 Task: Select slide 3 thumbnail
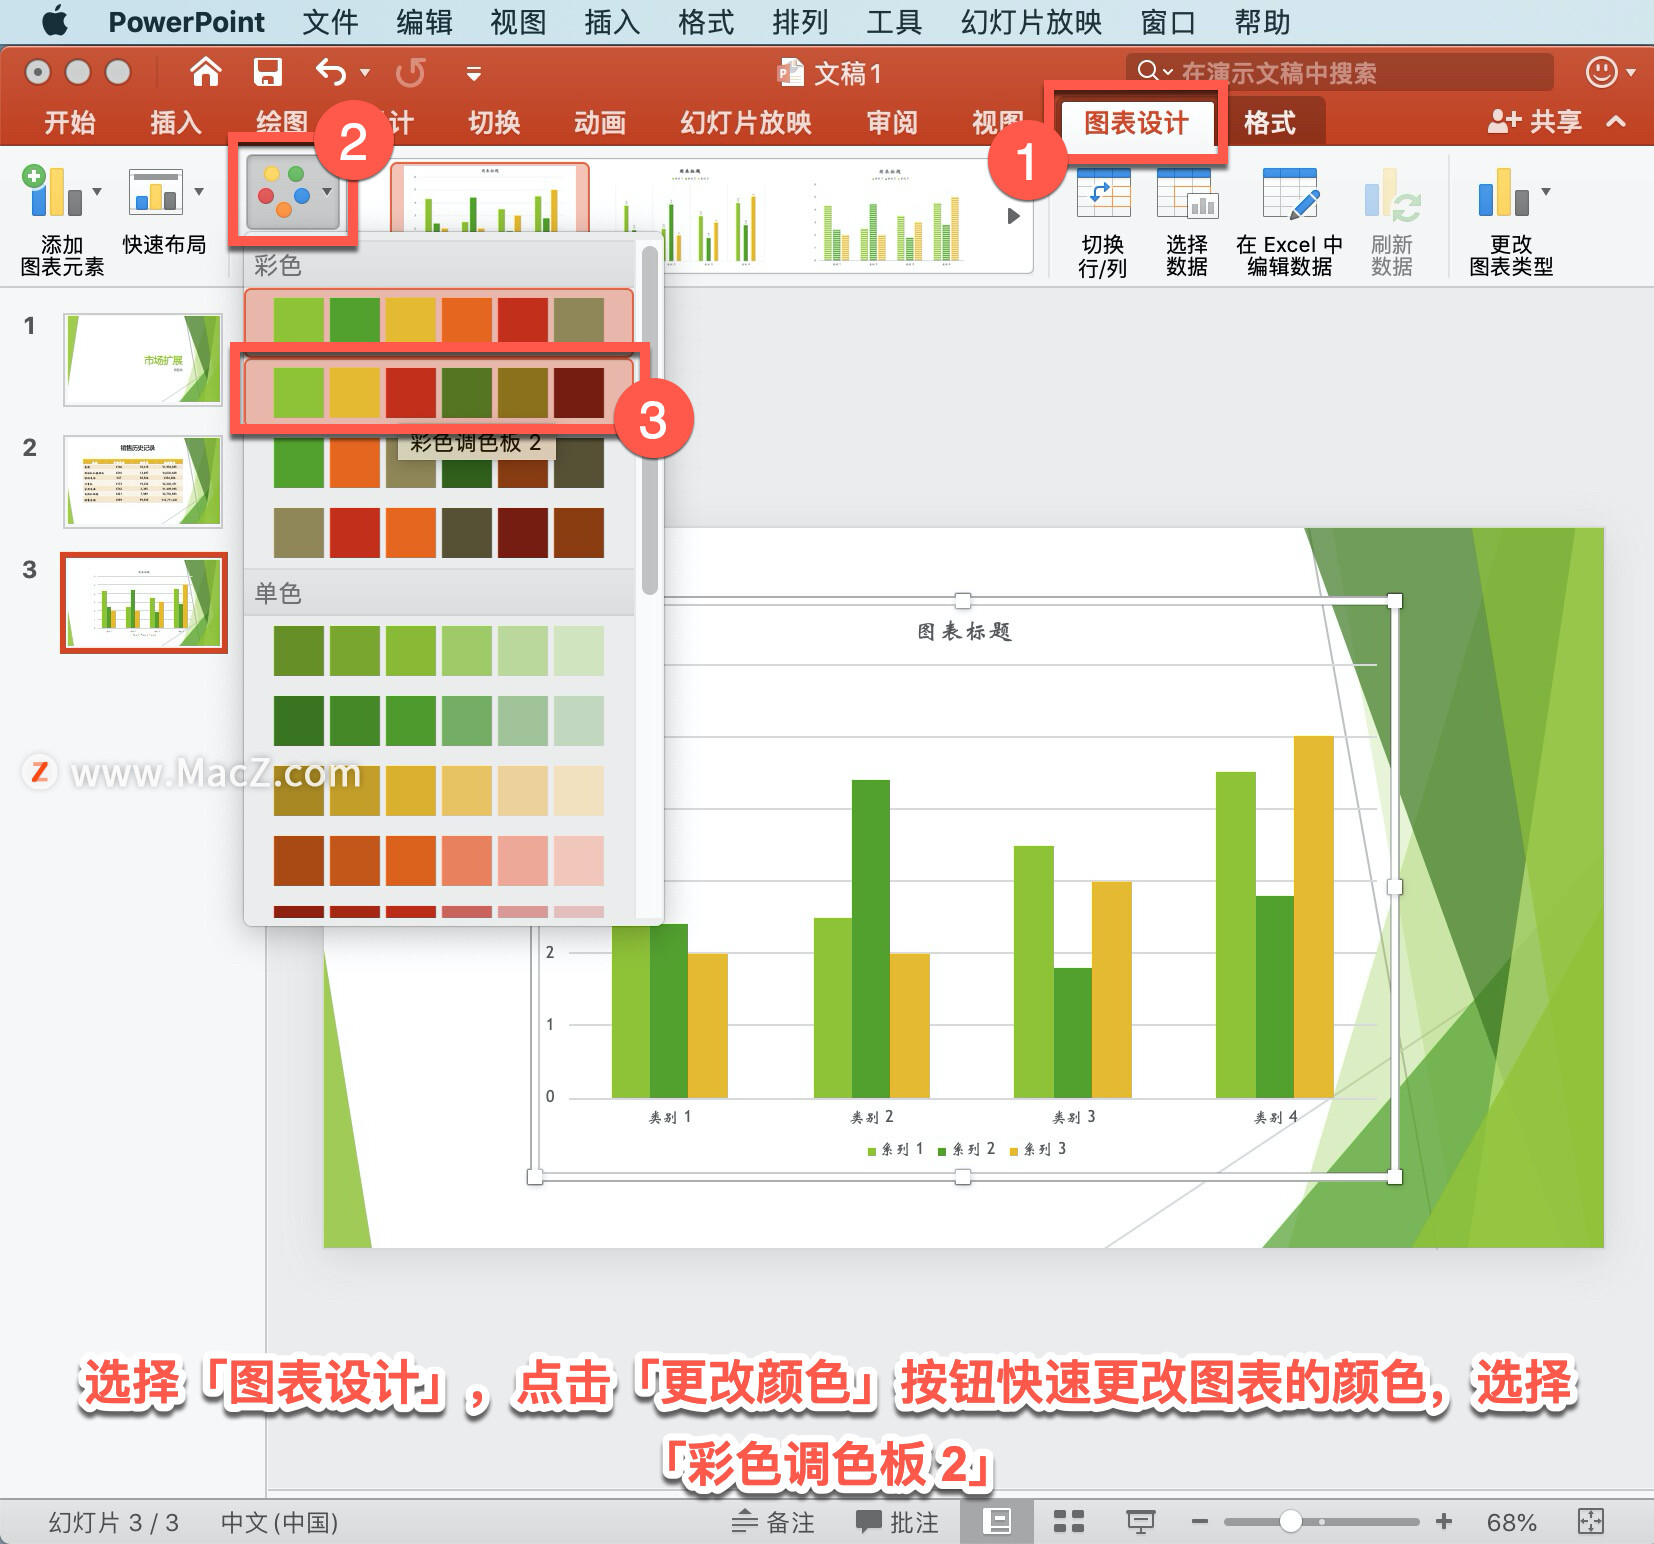click(143, 603)
